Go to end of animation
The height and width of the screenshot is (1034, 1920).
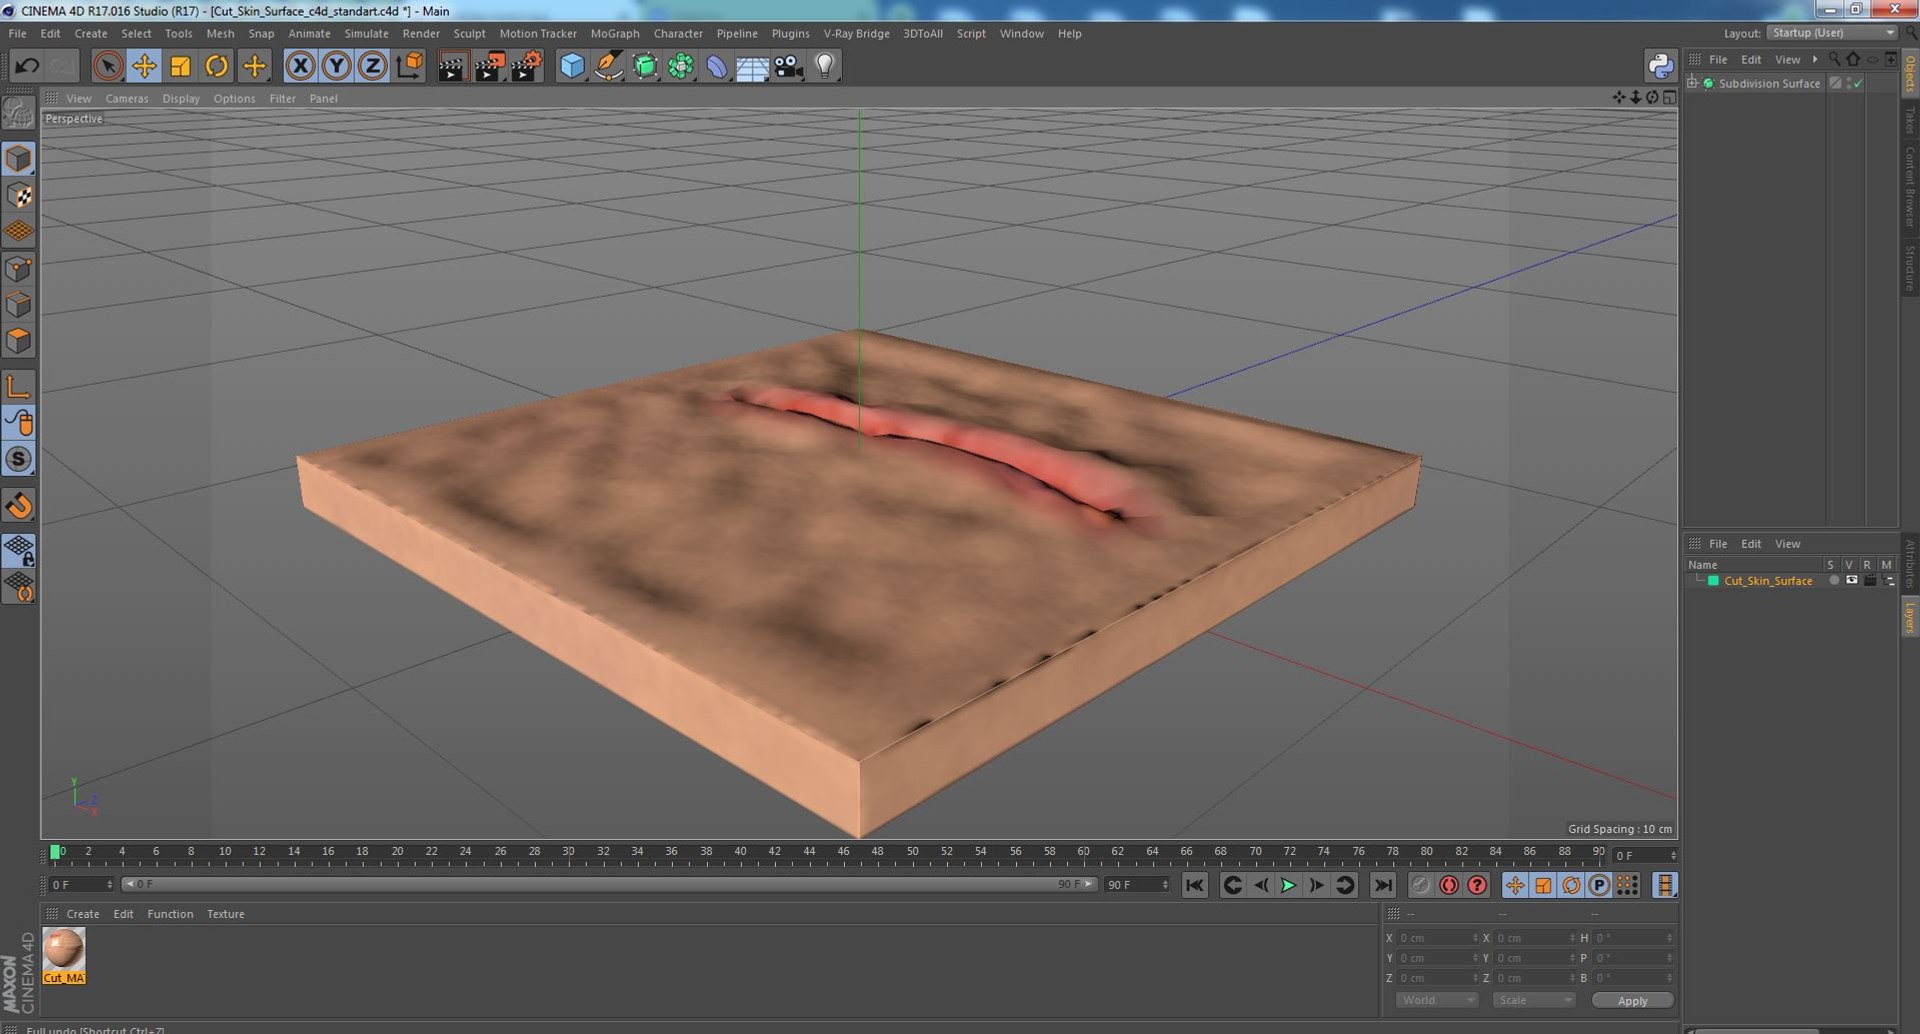coord(1382,885)
